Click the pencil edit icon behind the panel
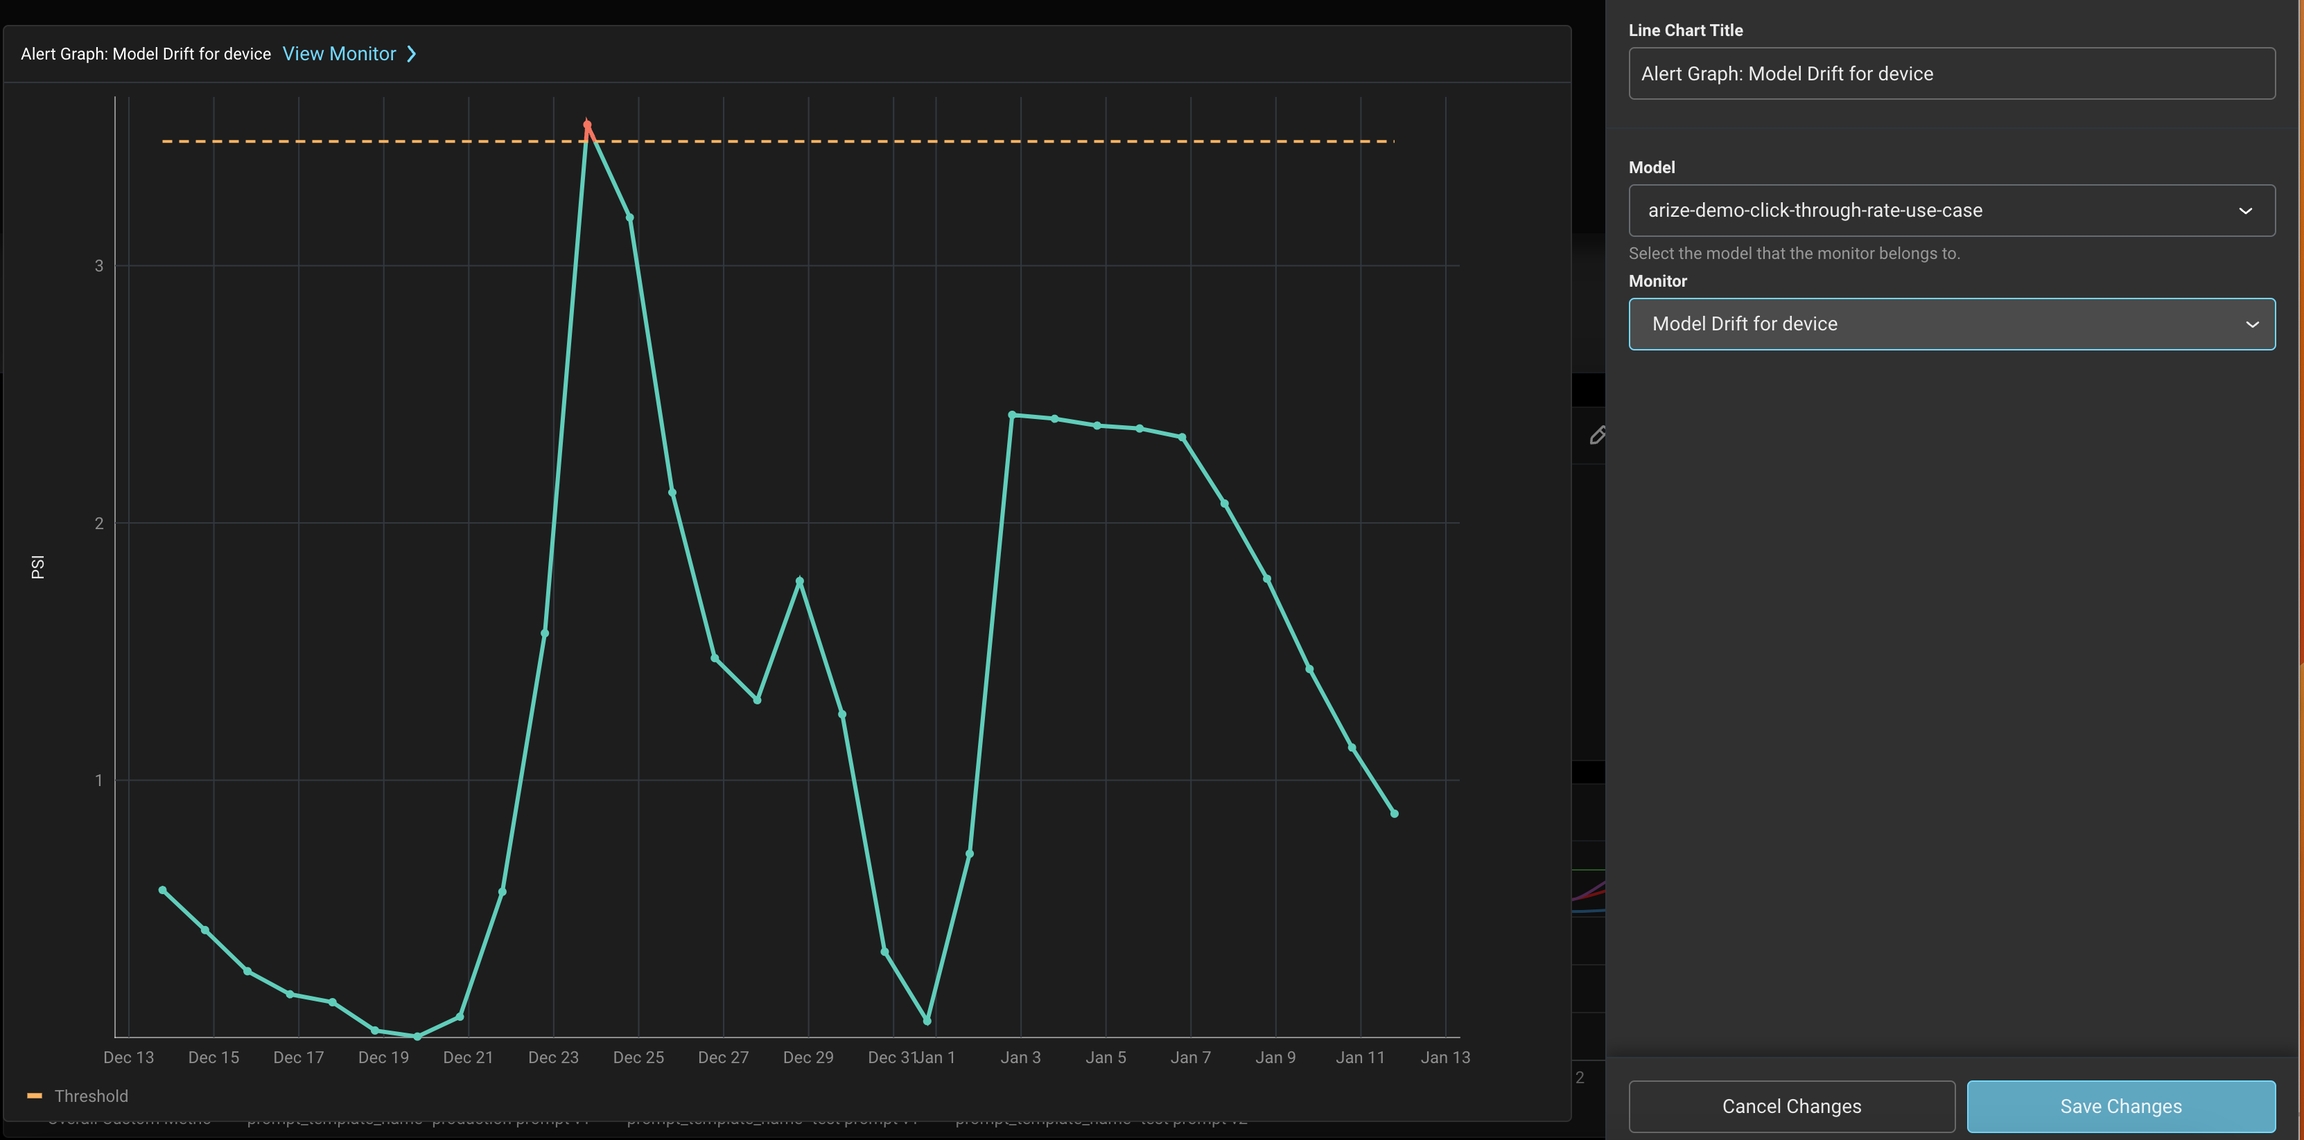The image size is (2304, 1140). click(1597, 435)
